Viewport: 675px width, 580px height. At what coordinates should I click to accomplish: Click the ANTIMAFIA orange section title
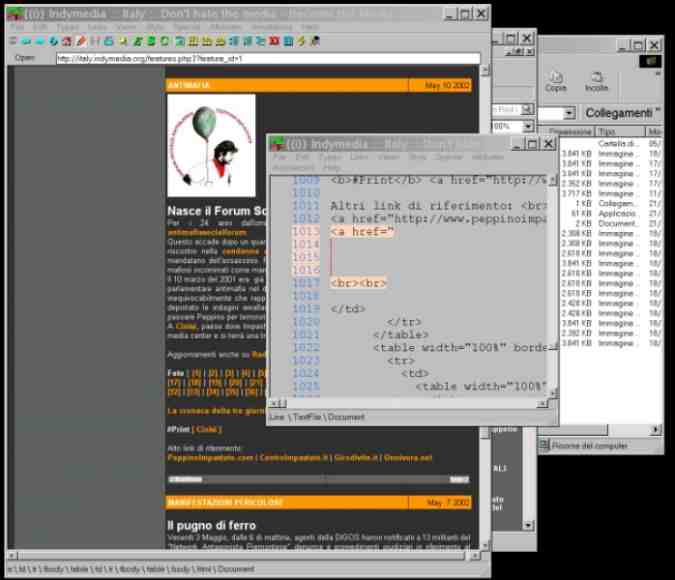click(189, 85)
